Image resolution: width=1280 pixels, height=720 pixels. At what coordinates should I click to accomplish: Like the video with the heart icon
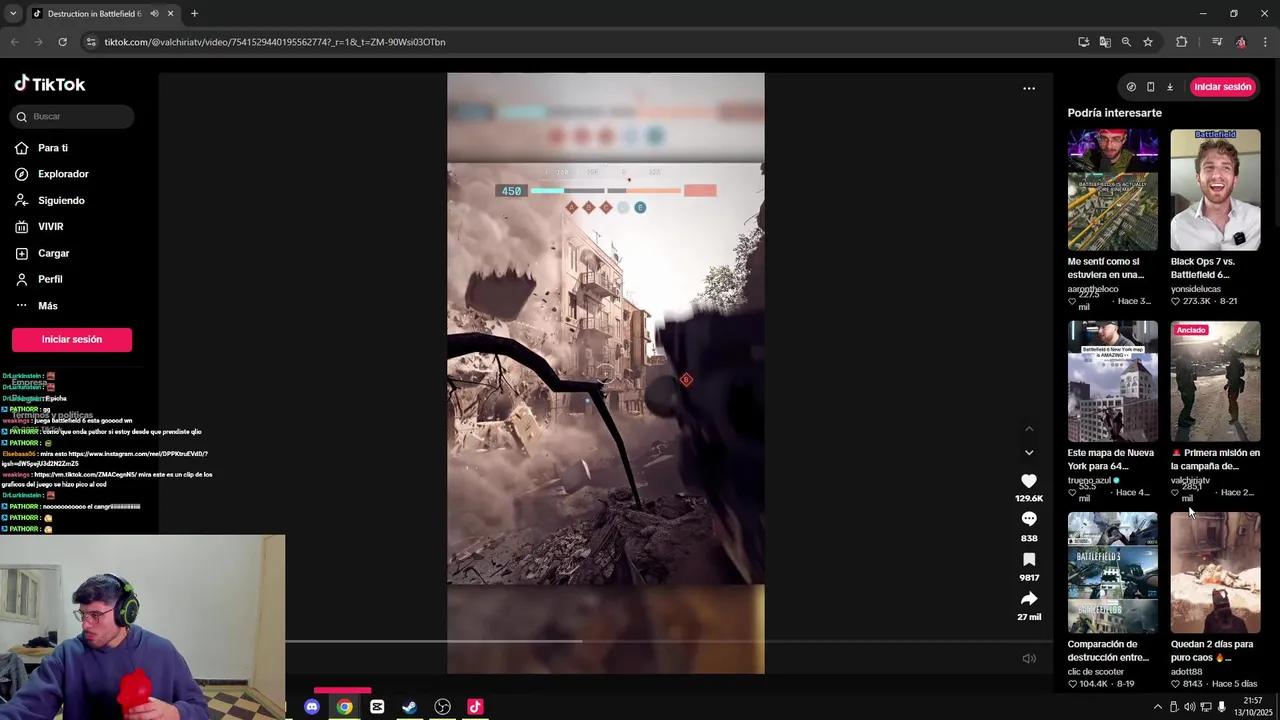(1029, 480)
